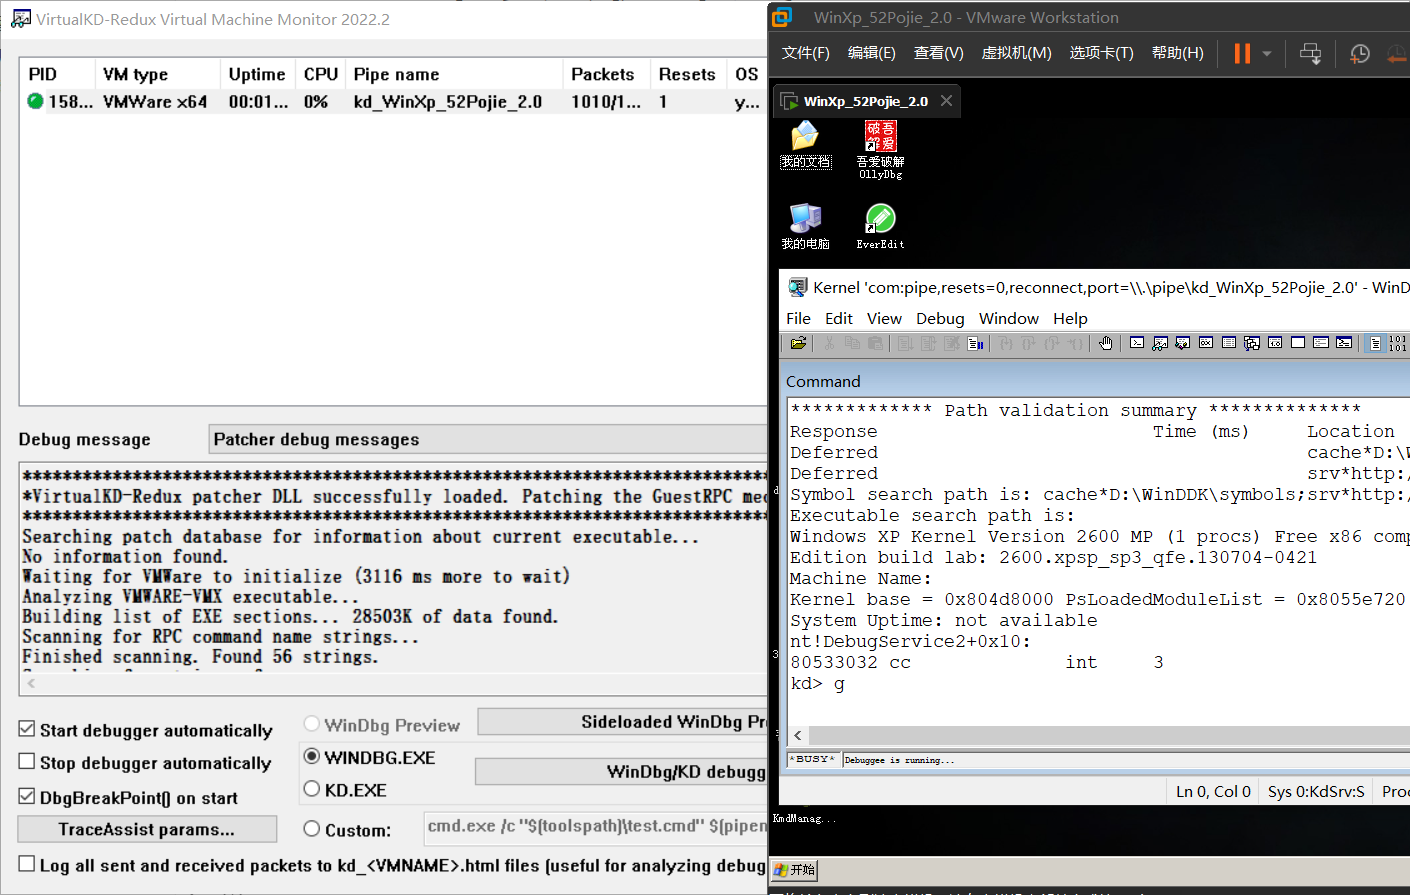
Task: Click the VMware take snapshot clock icon
Action: pyautogui.click(x=1359, y=54)
